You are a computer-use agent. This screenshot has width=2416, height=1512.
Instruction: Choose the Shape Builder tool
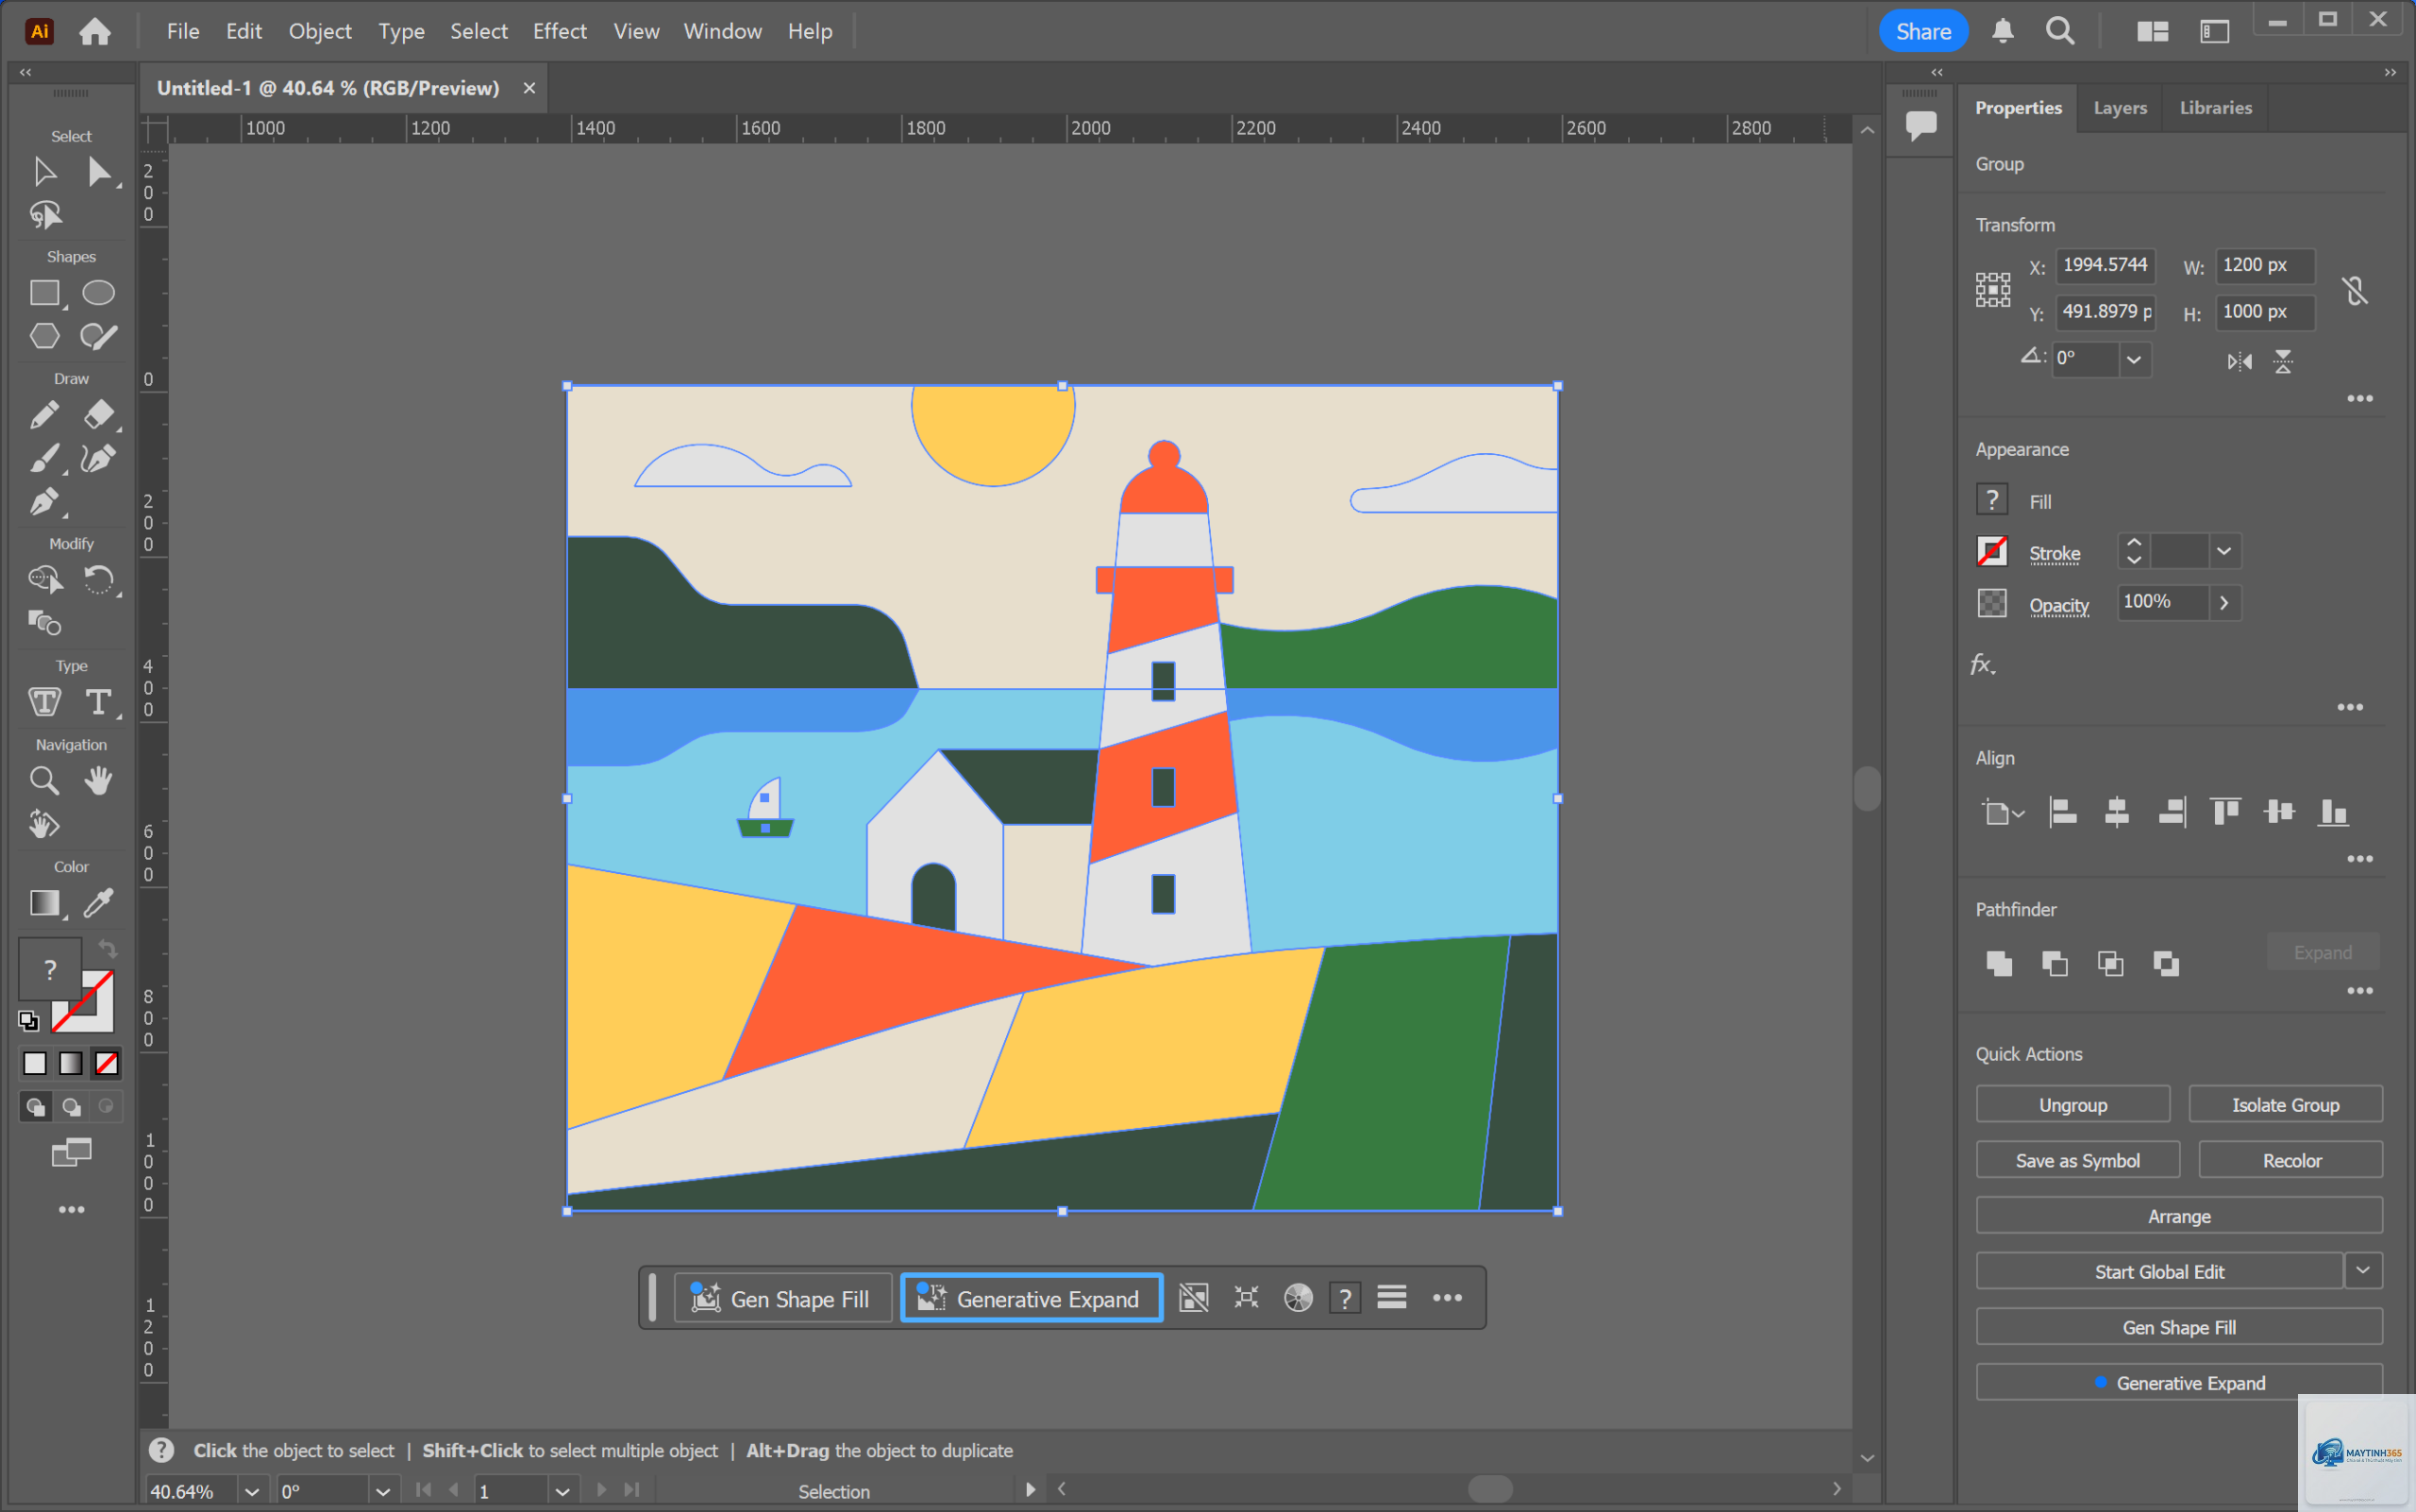pyautogui.click(x=45, y=579)
